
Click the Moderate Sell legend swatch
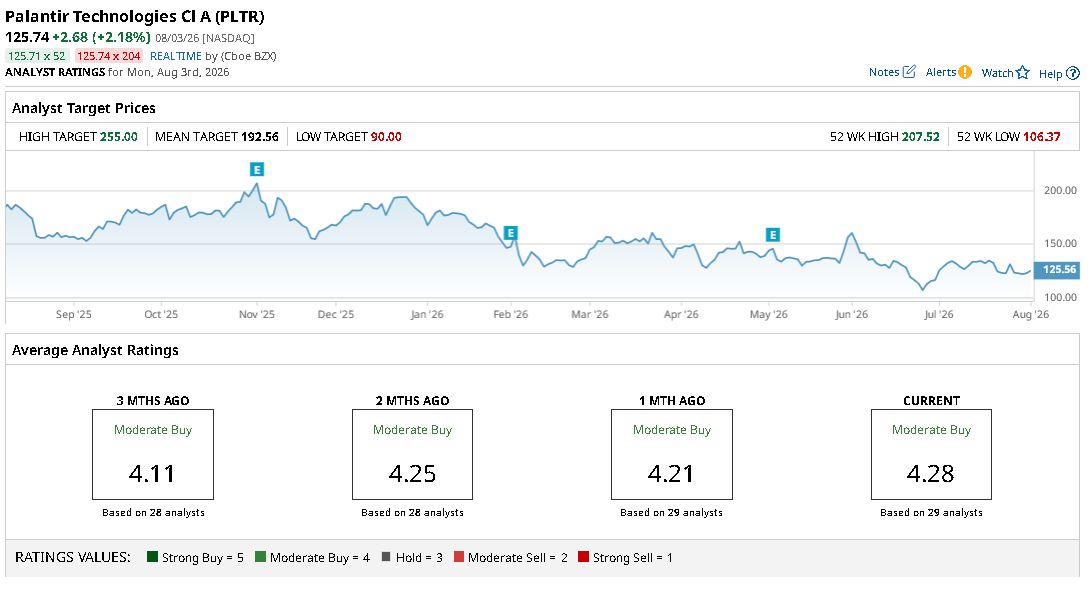tap(458, 557)
